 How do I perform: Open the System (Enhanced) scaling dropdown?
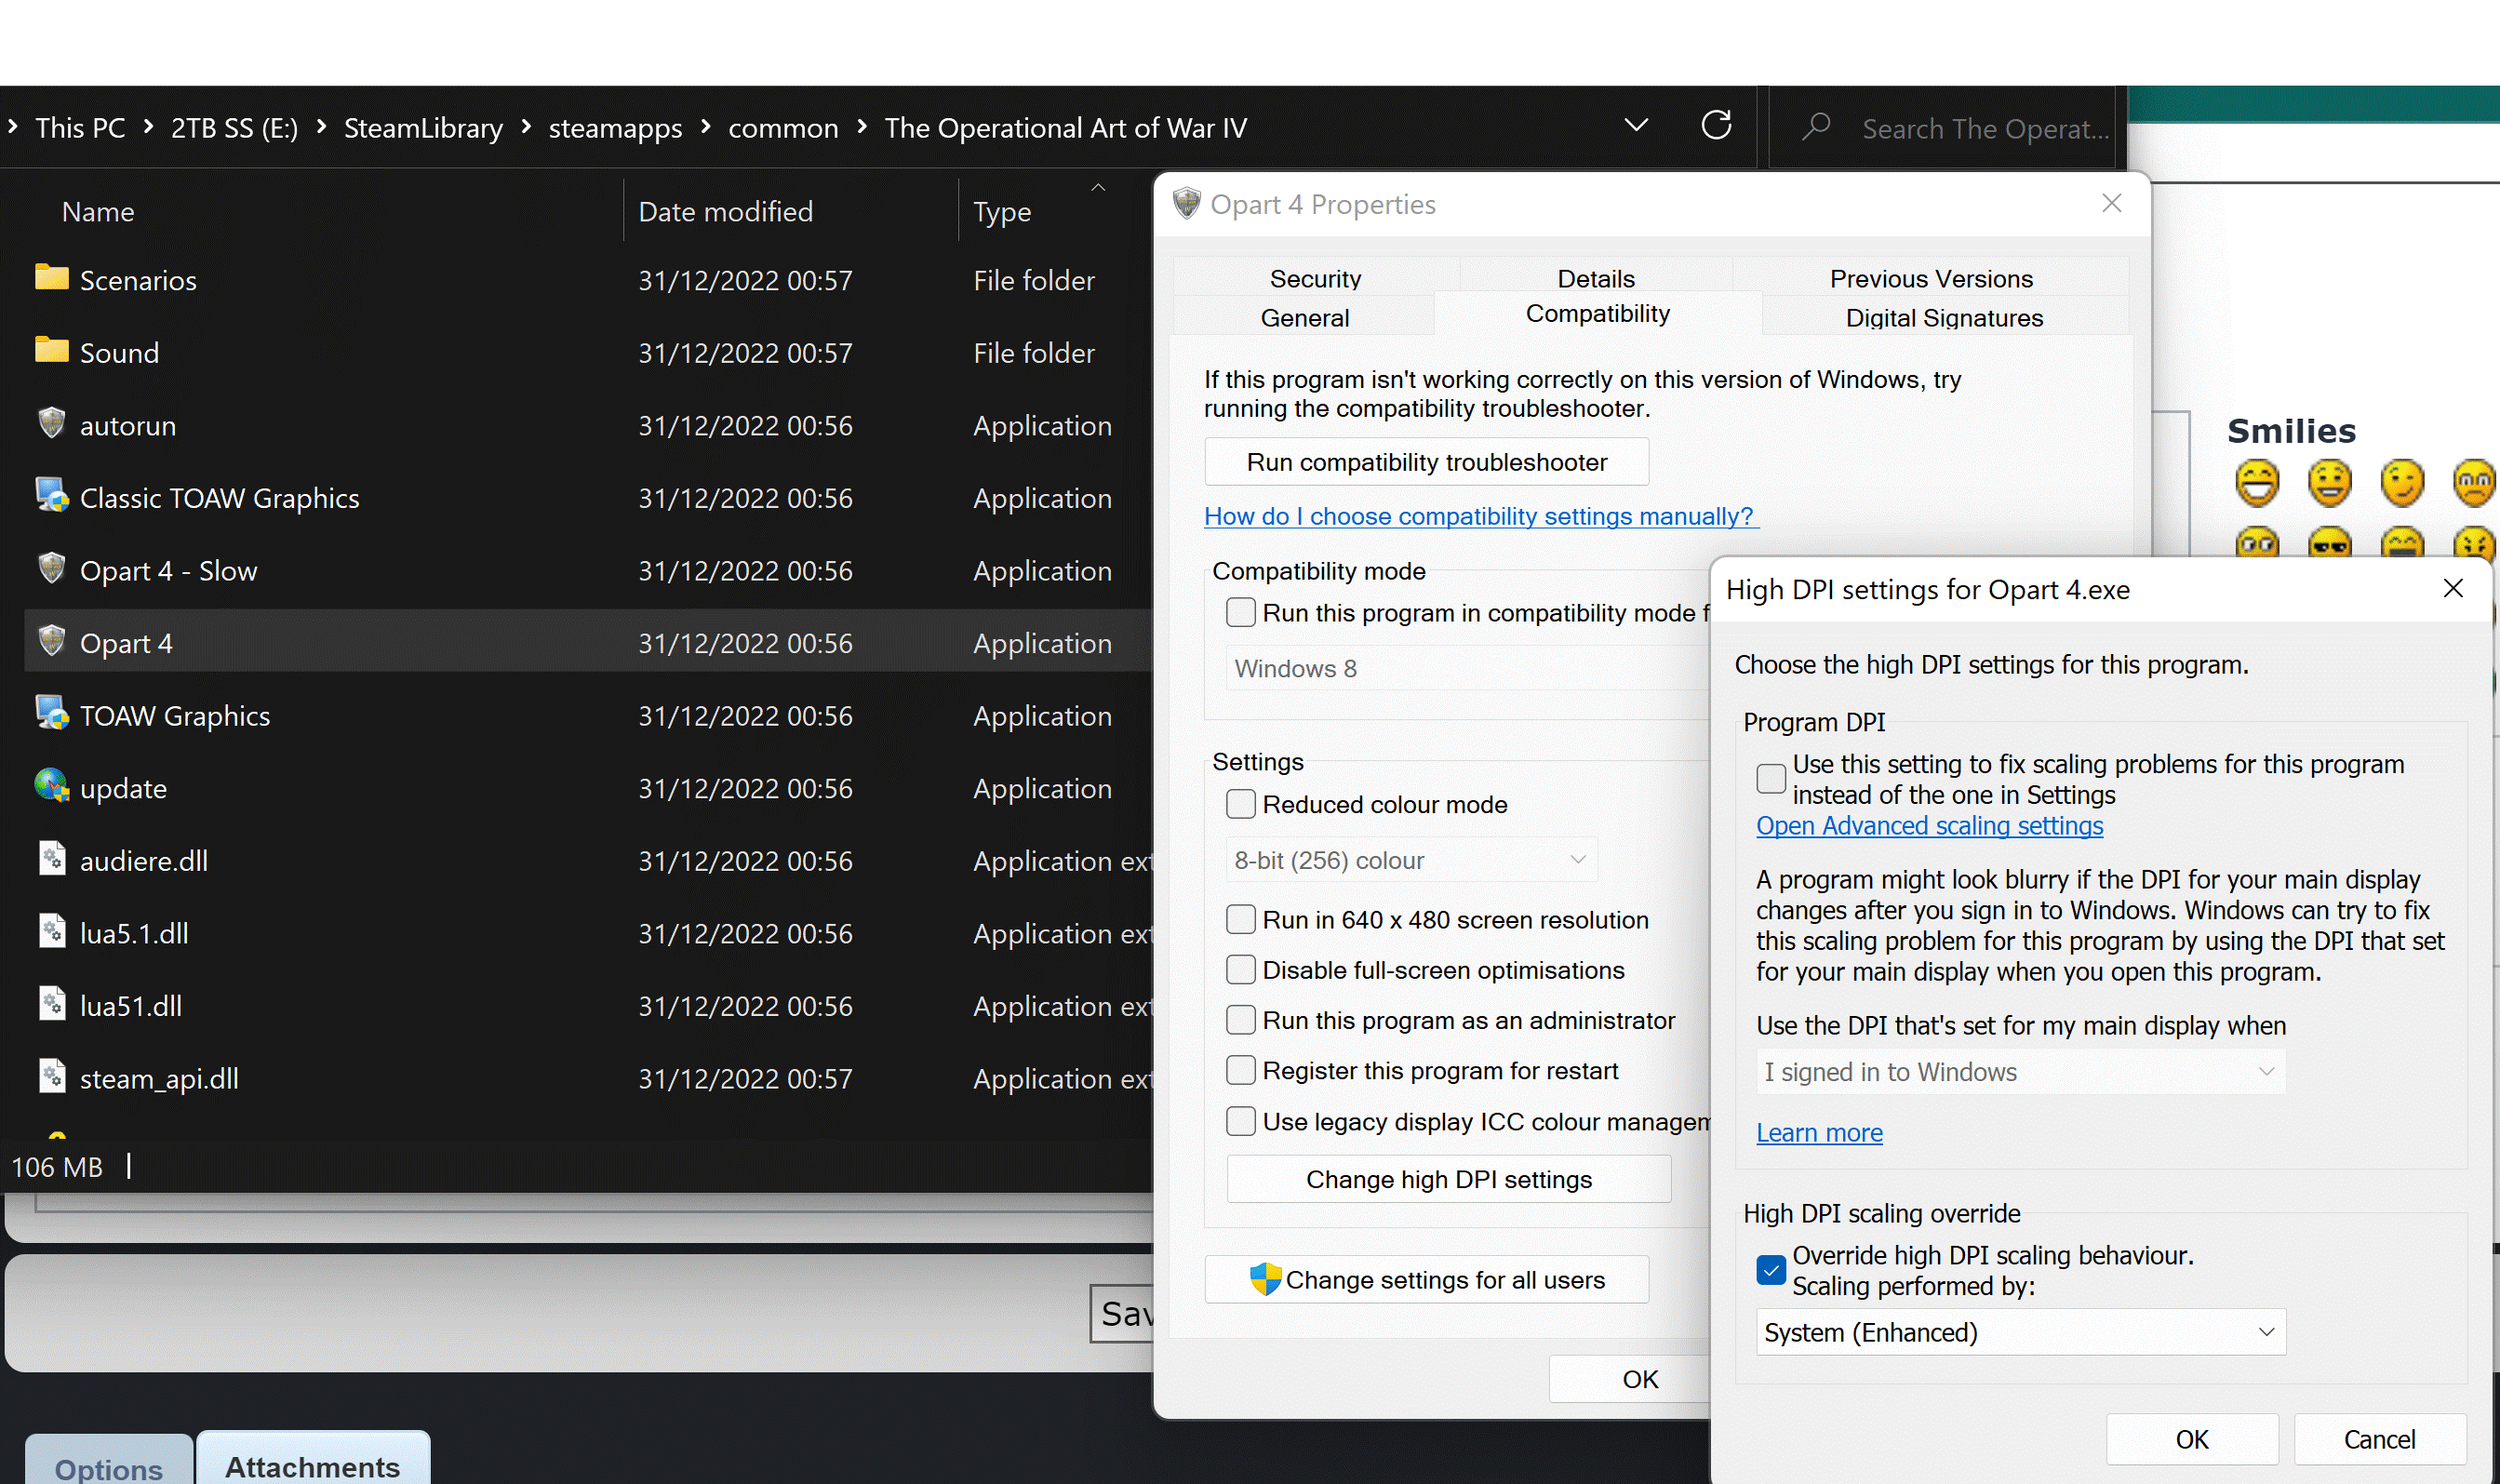(2020, 1332)
